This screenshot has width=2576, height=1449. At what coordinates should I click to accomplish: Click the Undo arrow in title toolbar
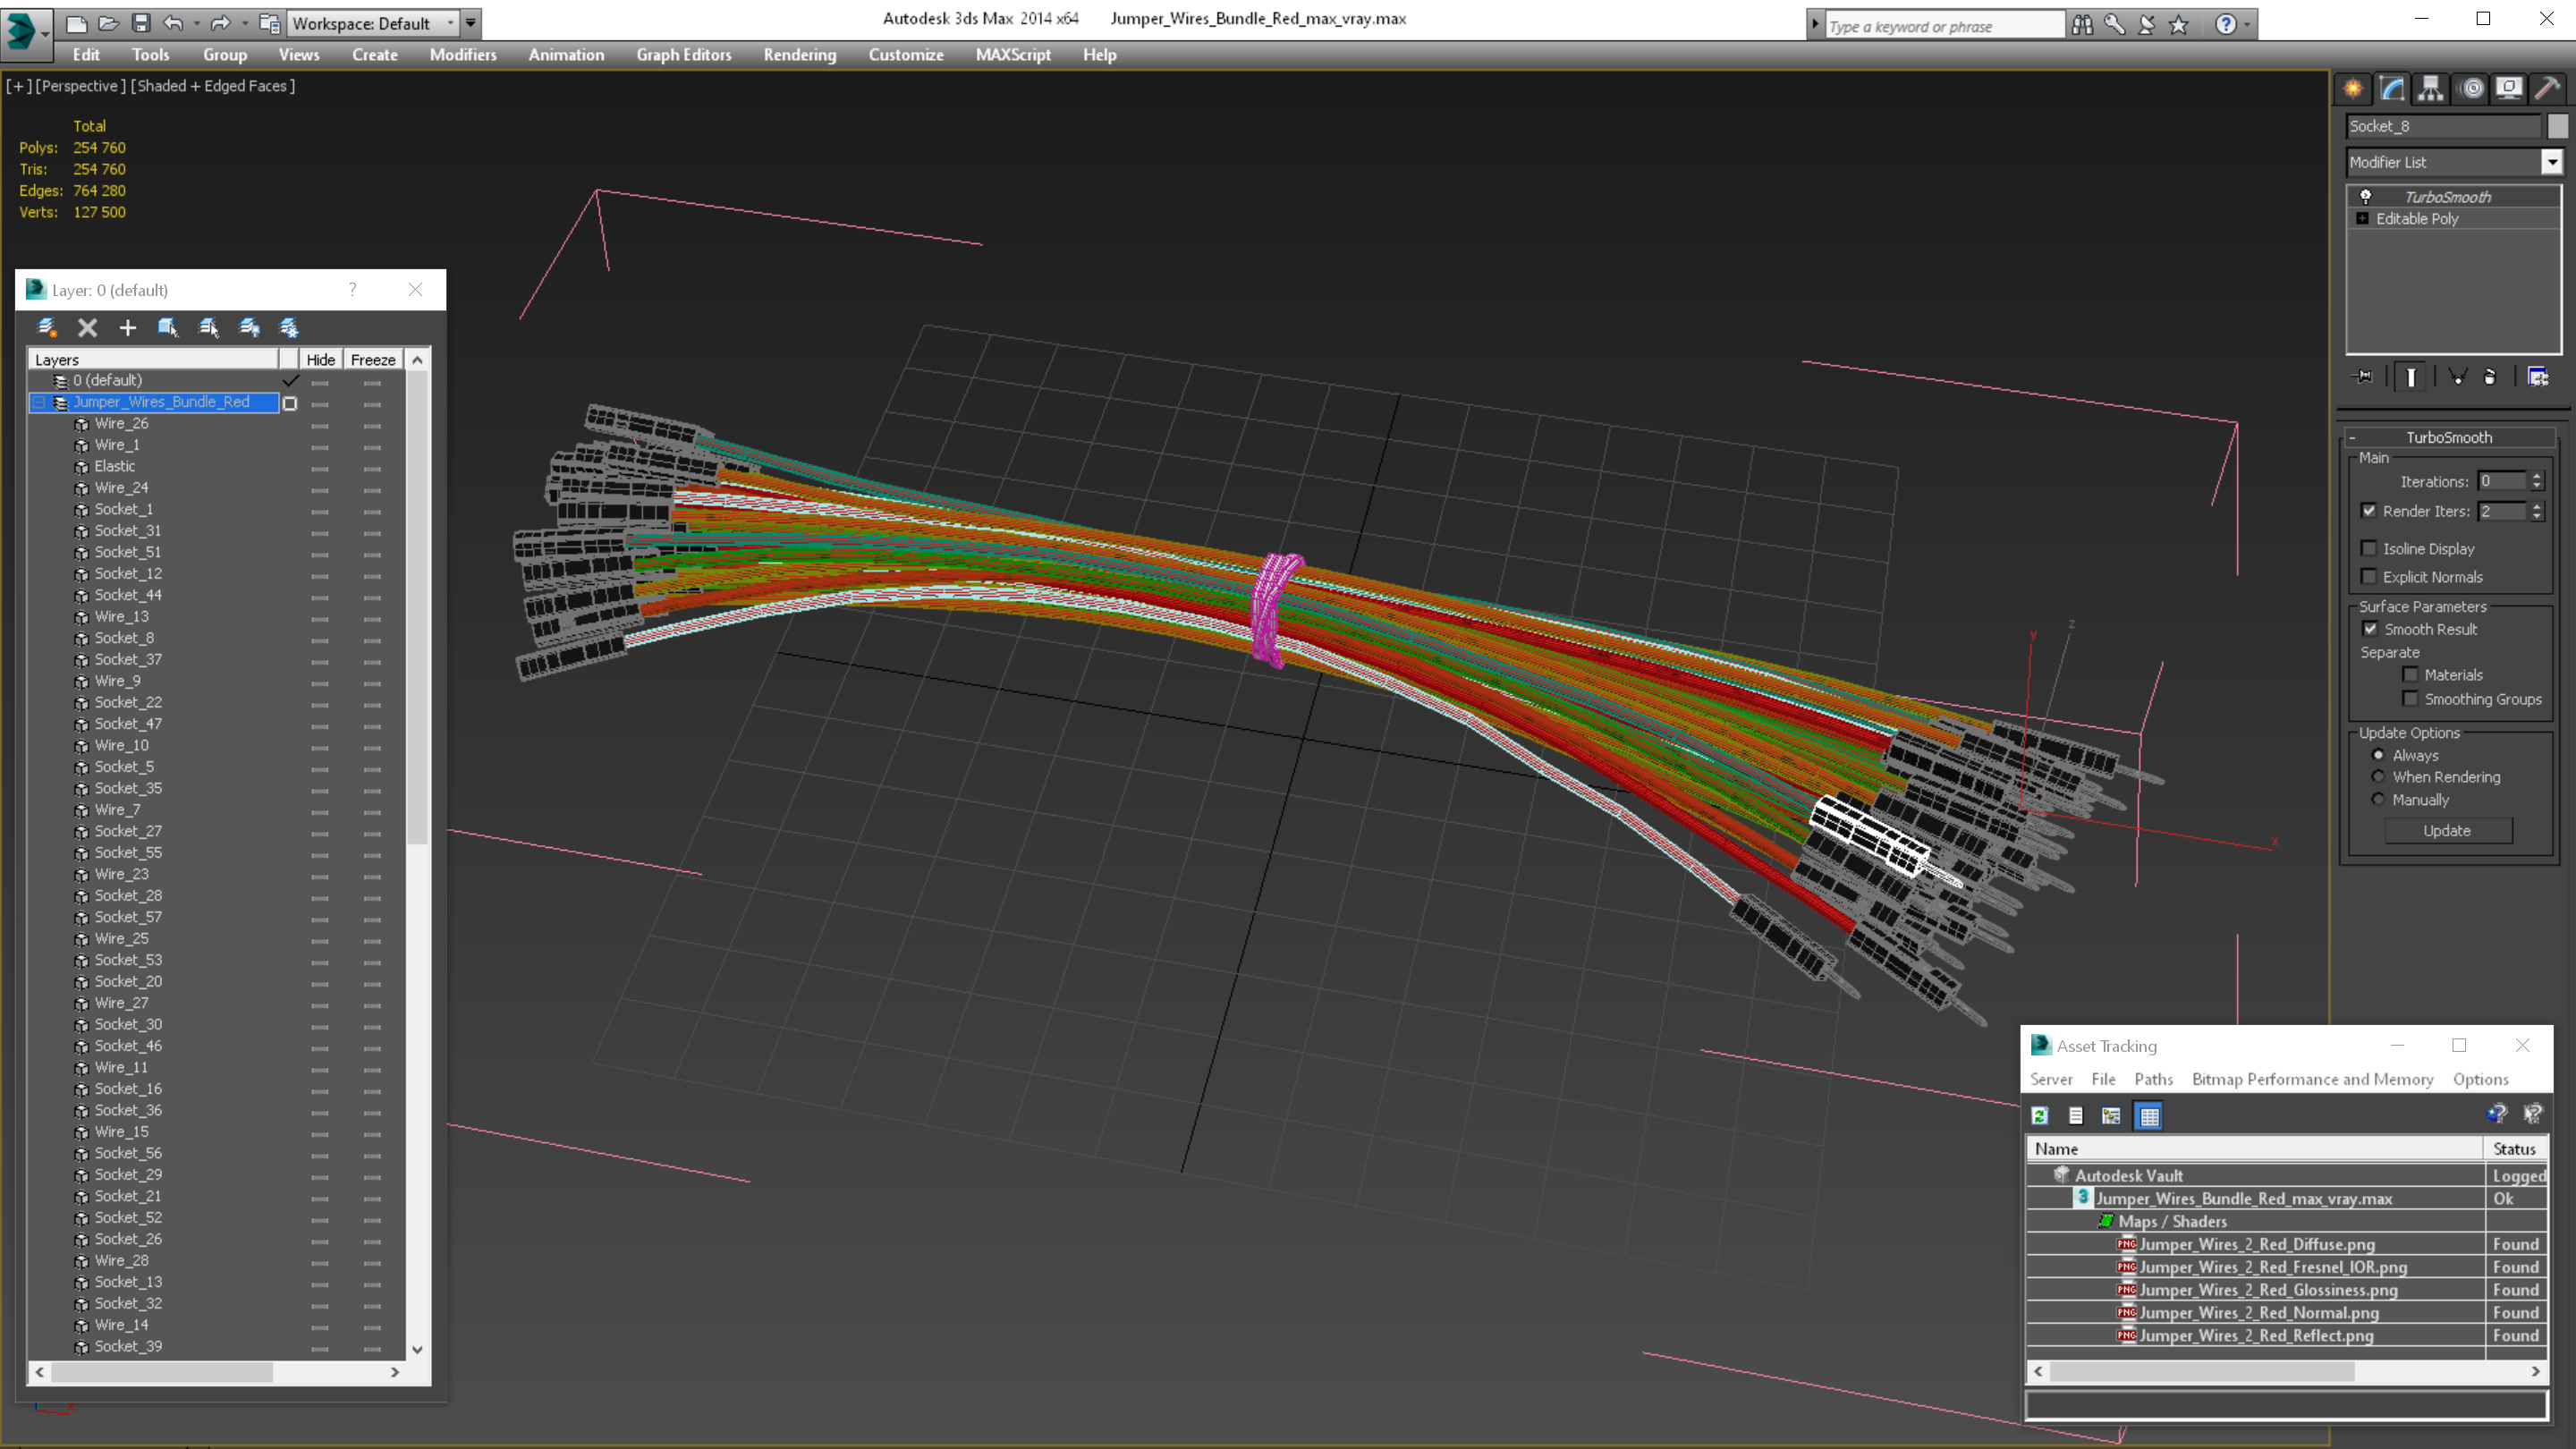pyautogui.click(x=173, y=23)
